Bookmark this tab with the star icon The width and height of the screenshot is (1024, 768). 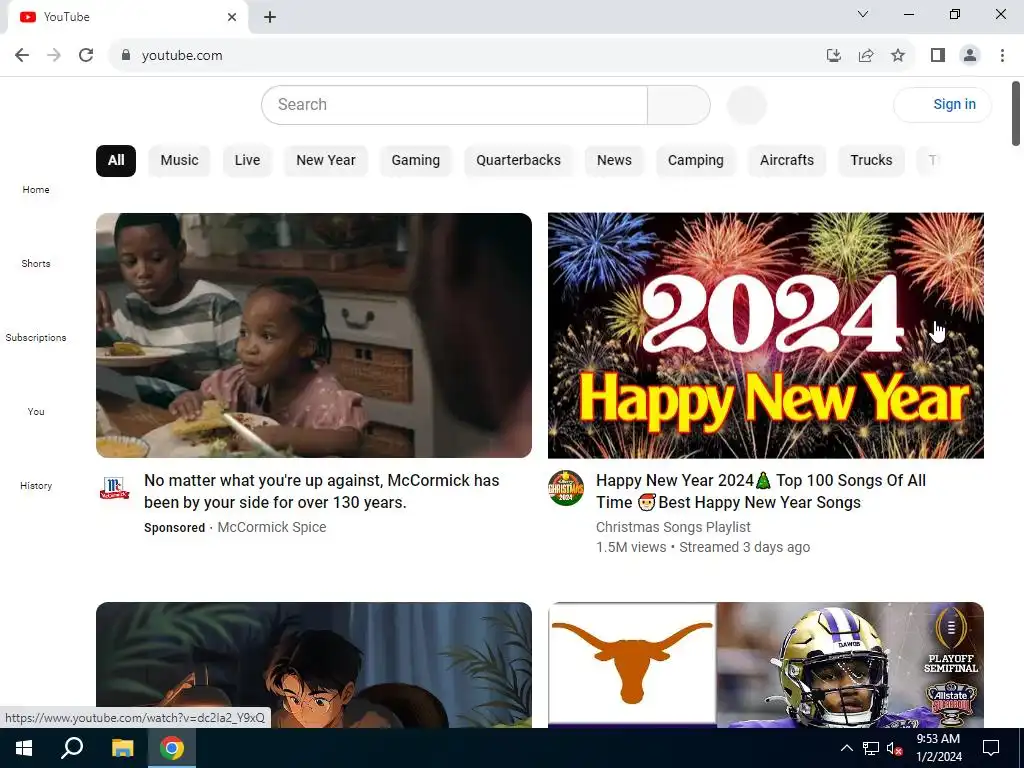click(898, 56)
